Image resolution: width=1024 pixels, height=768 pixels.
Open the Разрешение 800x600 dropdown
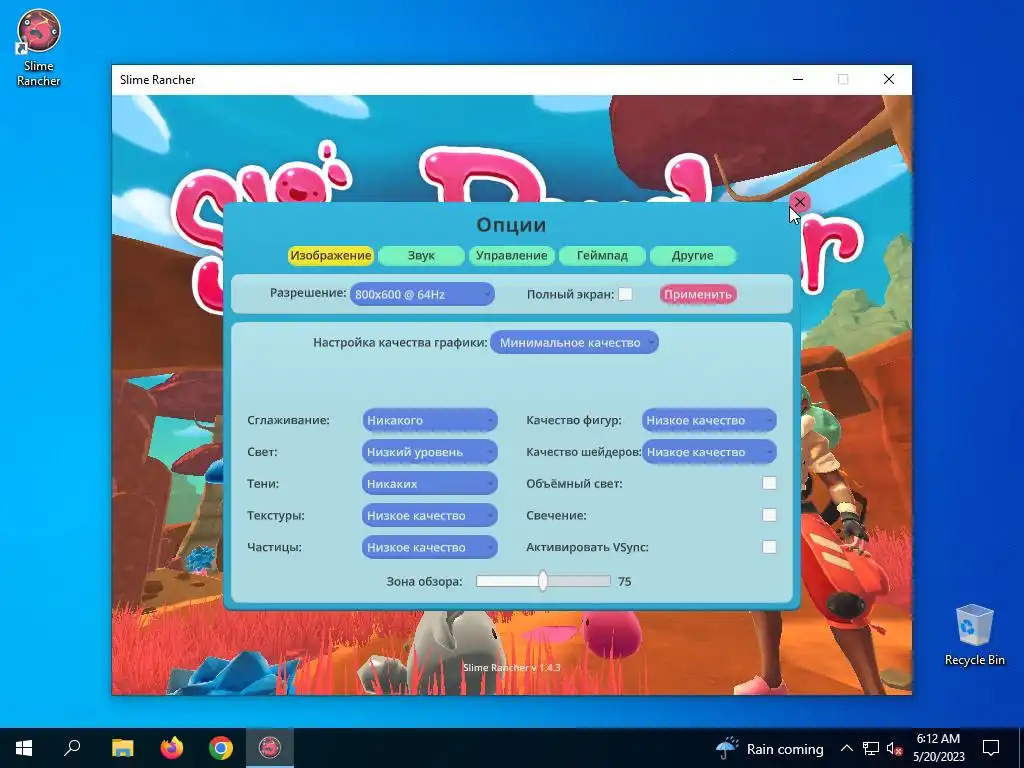[x=422, y=294]
